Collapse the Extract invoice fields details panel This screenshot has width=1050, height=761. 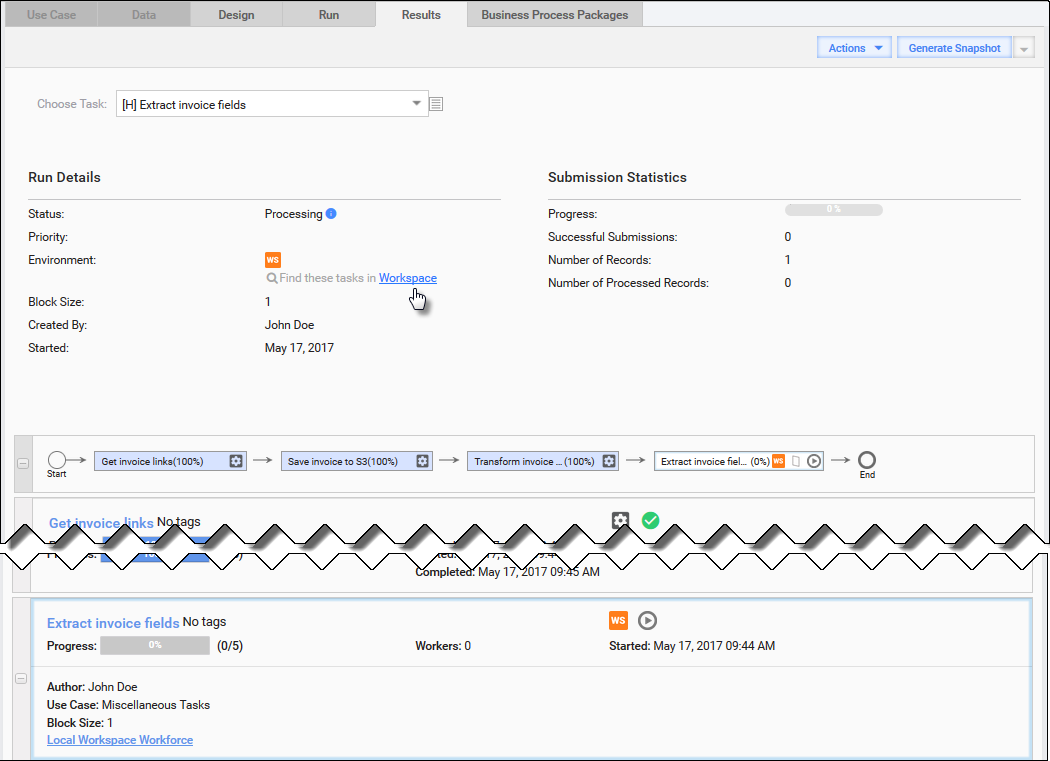click(21, 679)
